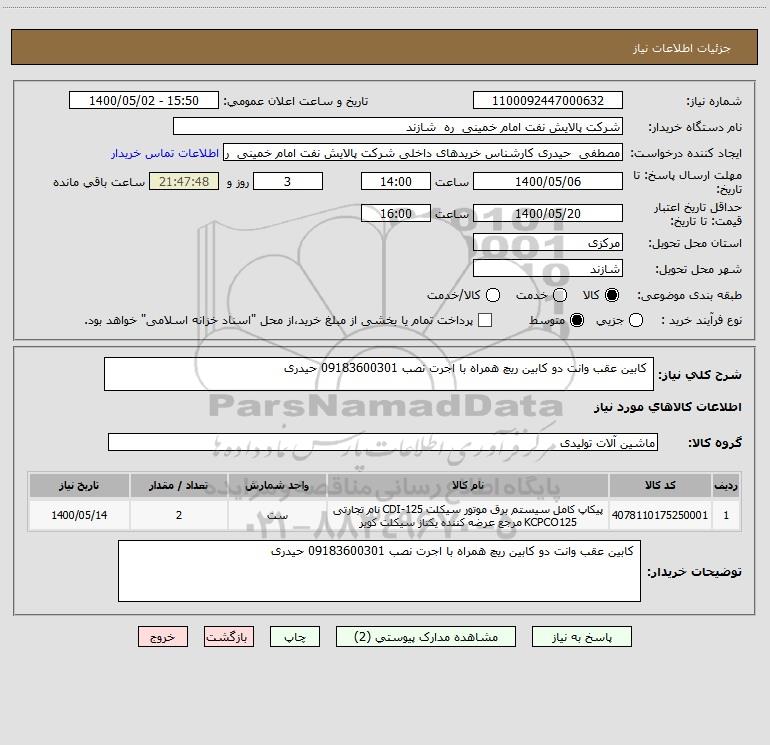Click the شماره نیاز number field
Viewport: 770px width, 745px height.
pos(548,101)
